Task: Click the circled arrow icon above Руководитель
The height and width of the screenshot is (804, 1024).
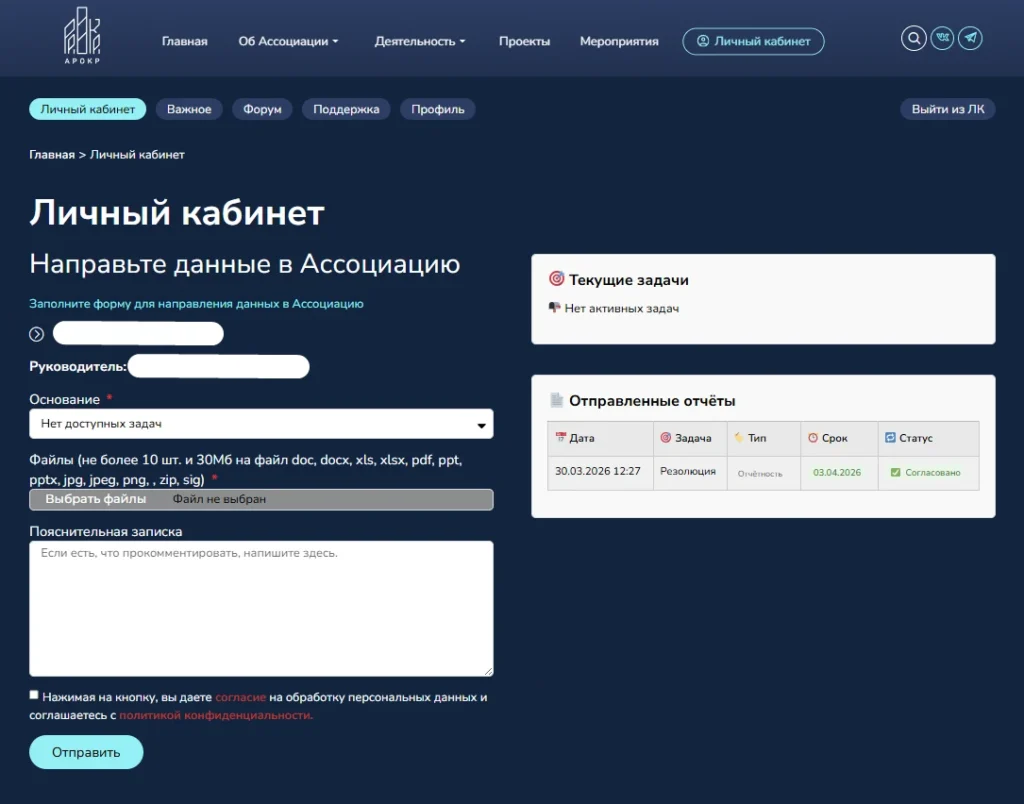Action: pyautogui.click(x=37, y=334)
